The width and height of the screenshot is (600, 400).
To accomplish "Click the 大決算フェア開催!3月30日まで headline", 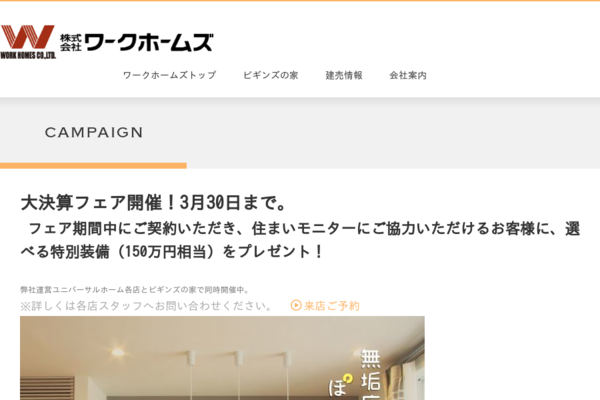I will point(153,202).
